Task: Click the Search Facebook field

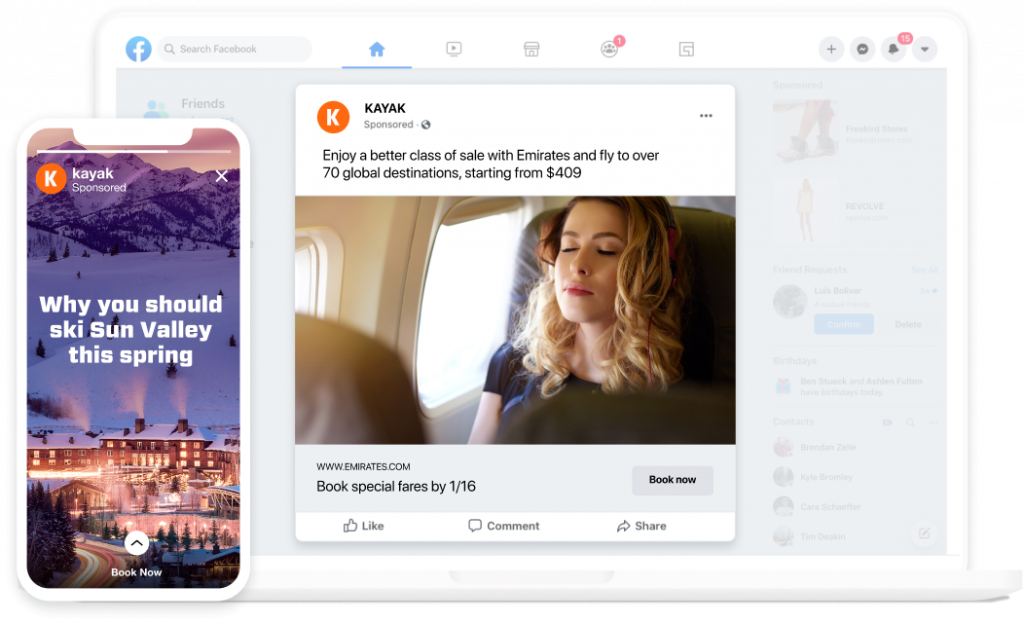Action: 235,49
